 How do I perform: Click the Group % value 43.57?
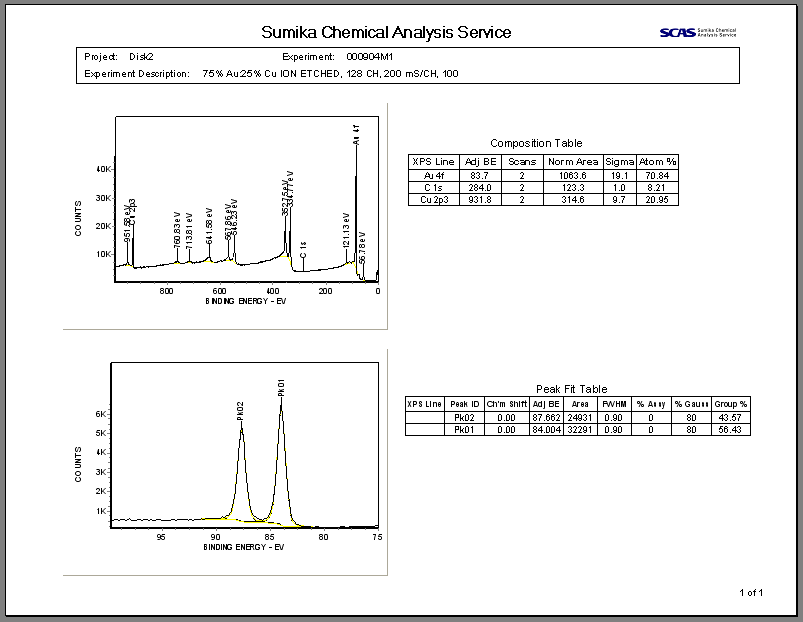(x=730, y=418)
